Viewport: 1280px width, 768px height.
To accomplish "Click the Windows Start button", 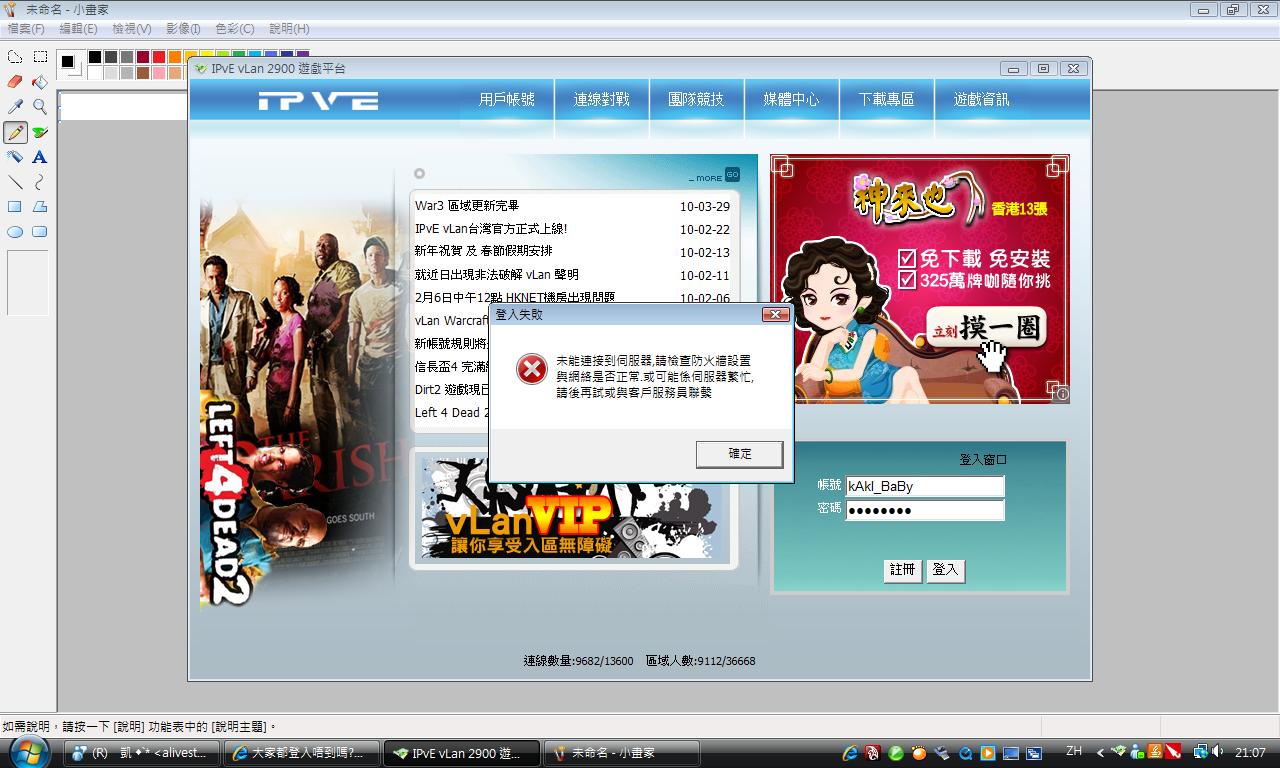I will [30, 752].
